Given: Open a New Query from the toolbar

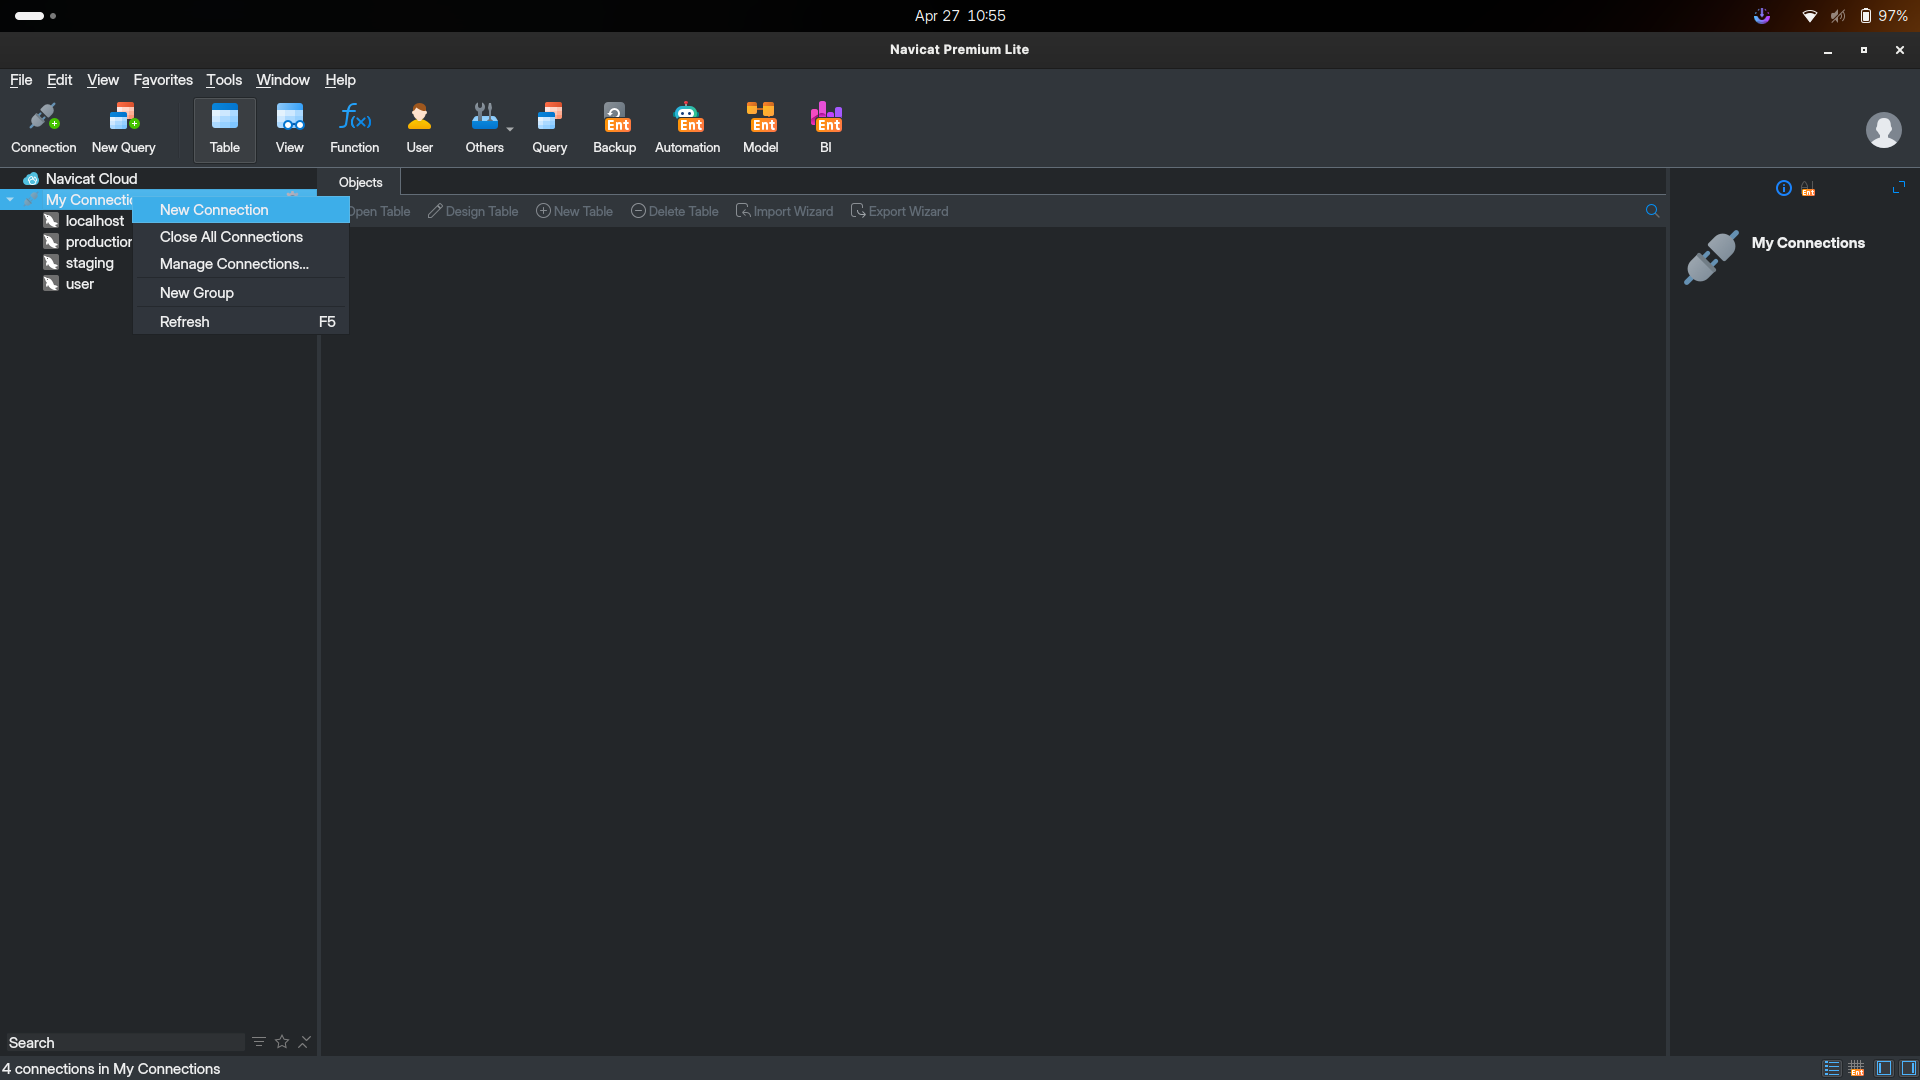Looking at the screenshot, I should click(124, 129).
